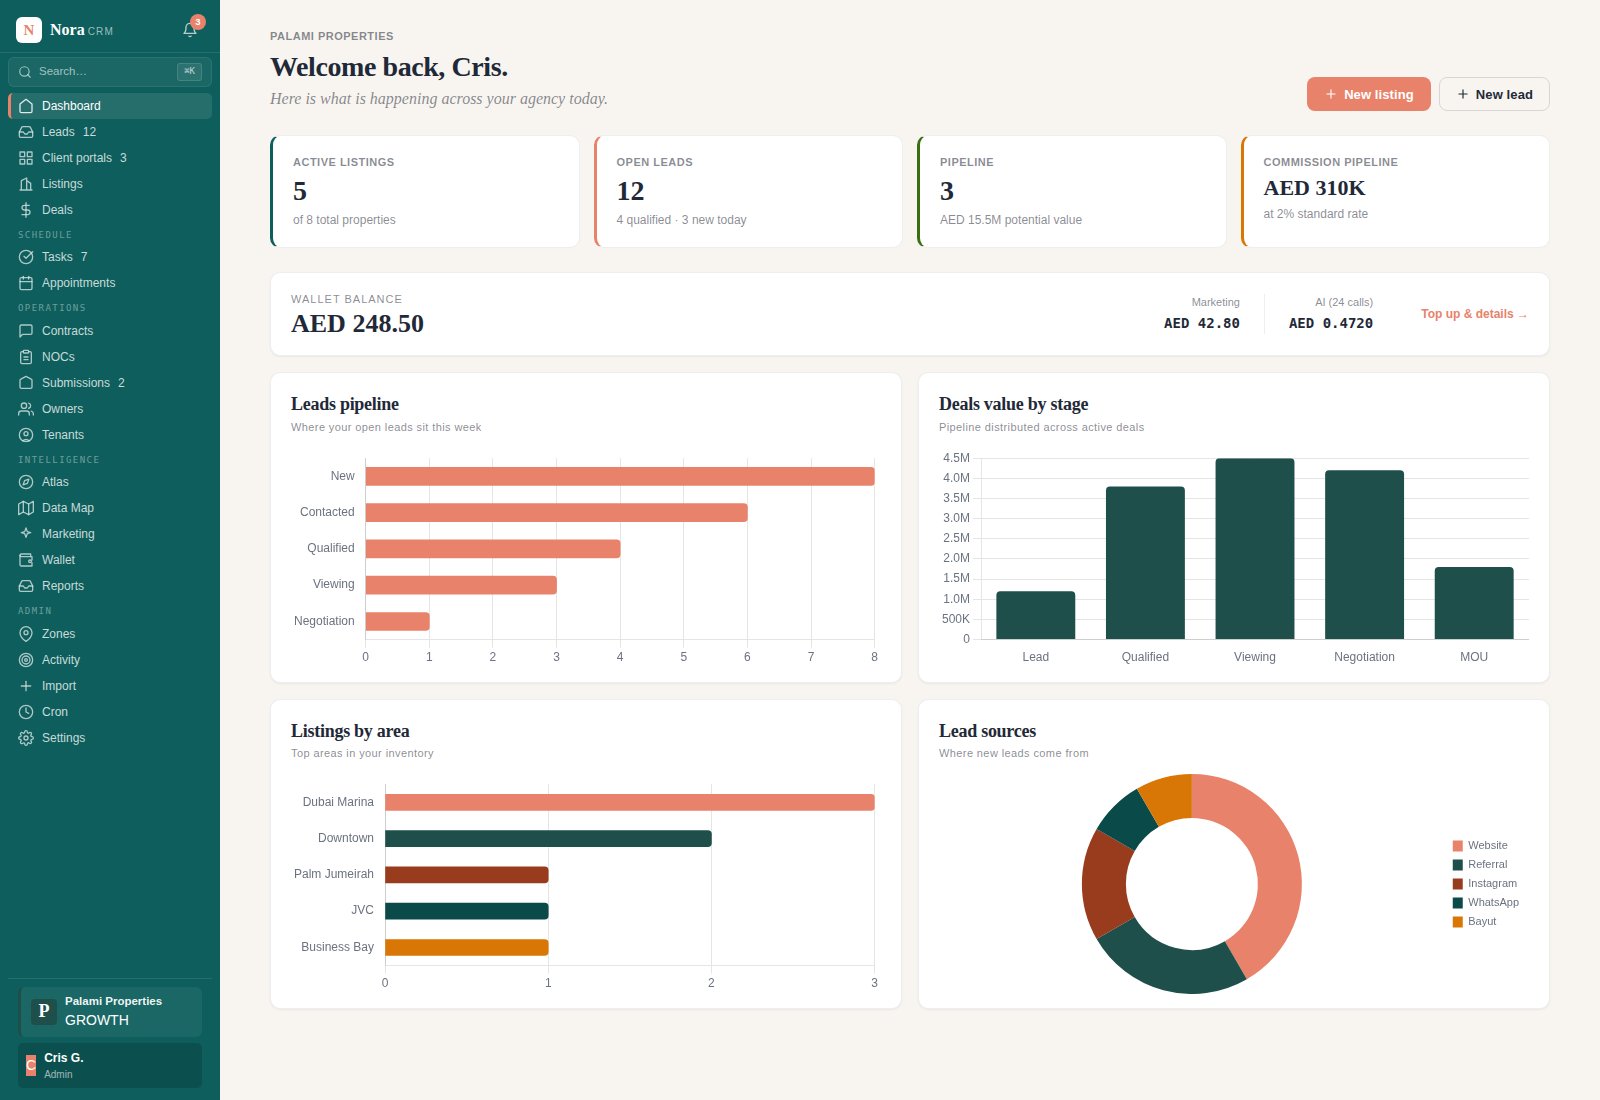1600x1100 pixels.
Task: Click the Settings gear icon
Action: pos(26,738)
